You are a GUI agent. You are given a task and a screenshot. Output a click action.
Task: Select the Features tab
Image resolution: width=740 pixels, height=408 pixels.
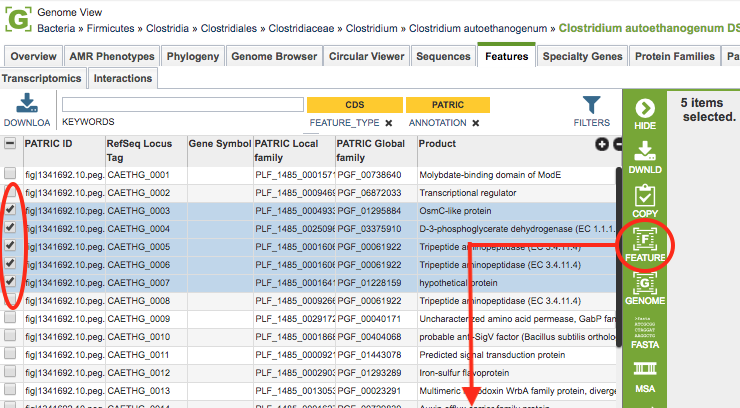tap(506, 56)
